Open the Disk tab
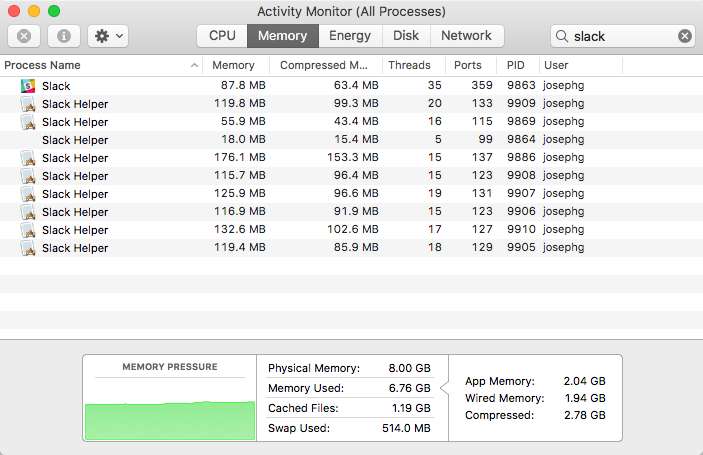Viewport: 703px width, 455px height. (406, 36)
